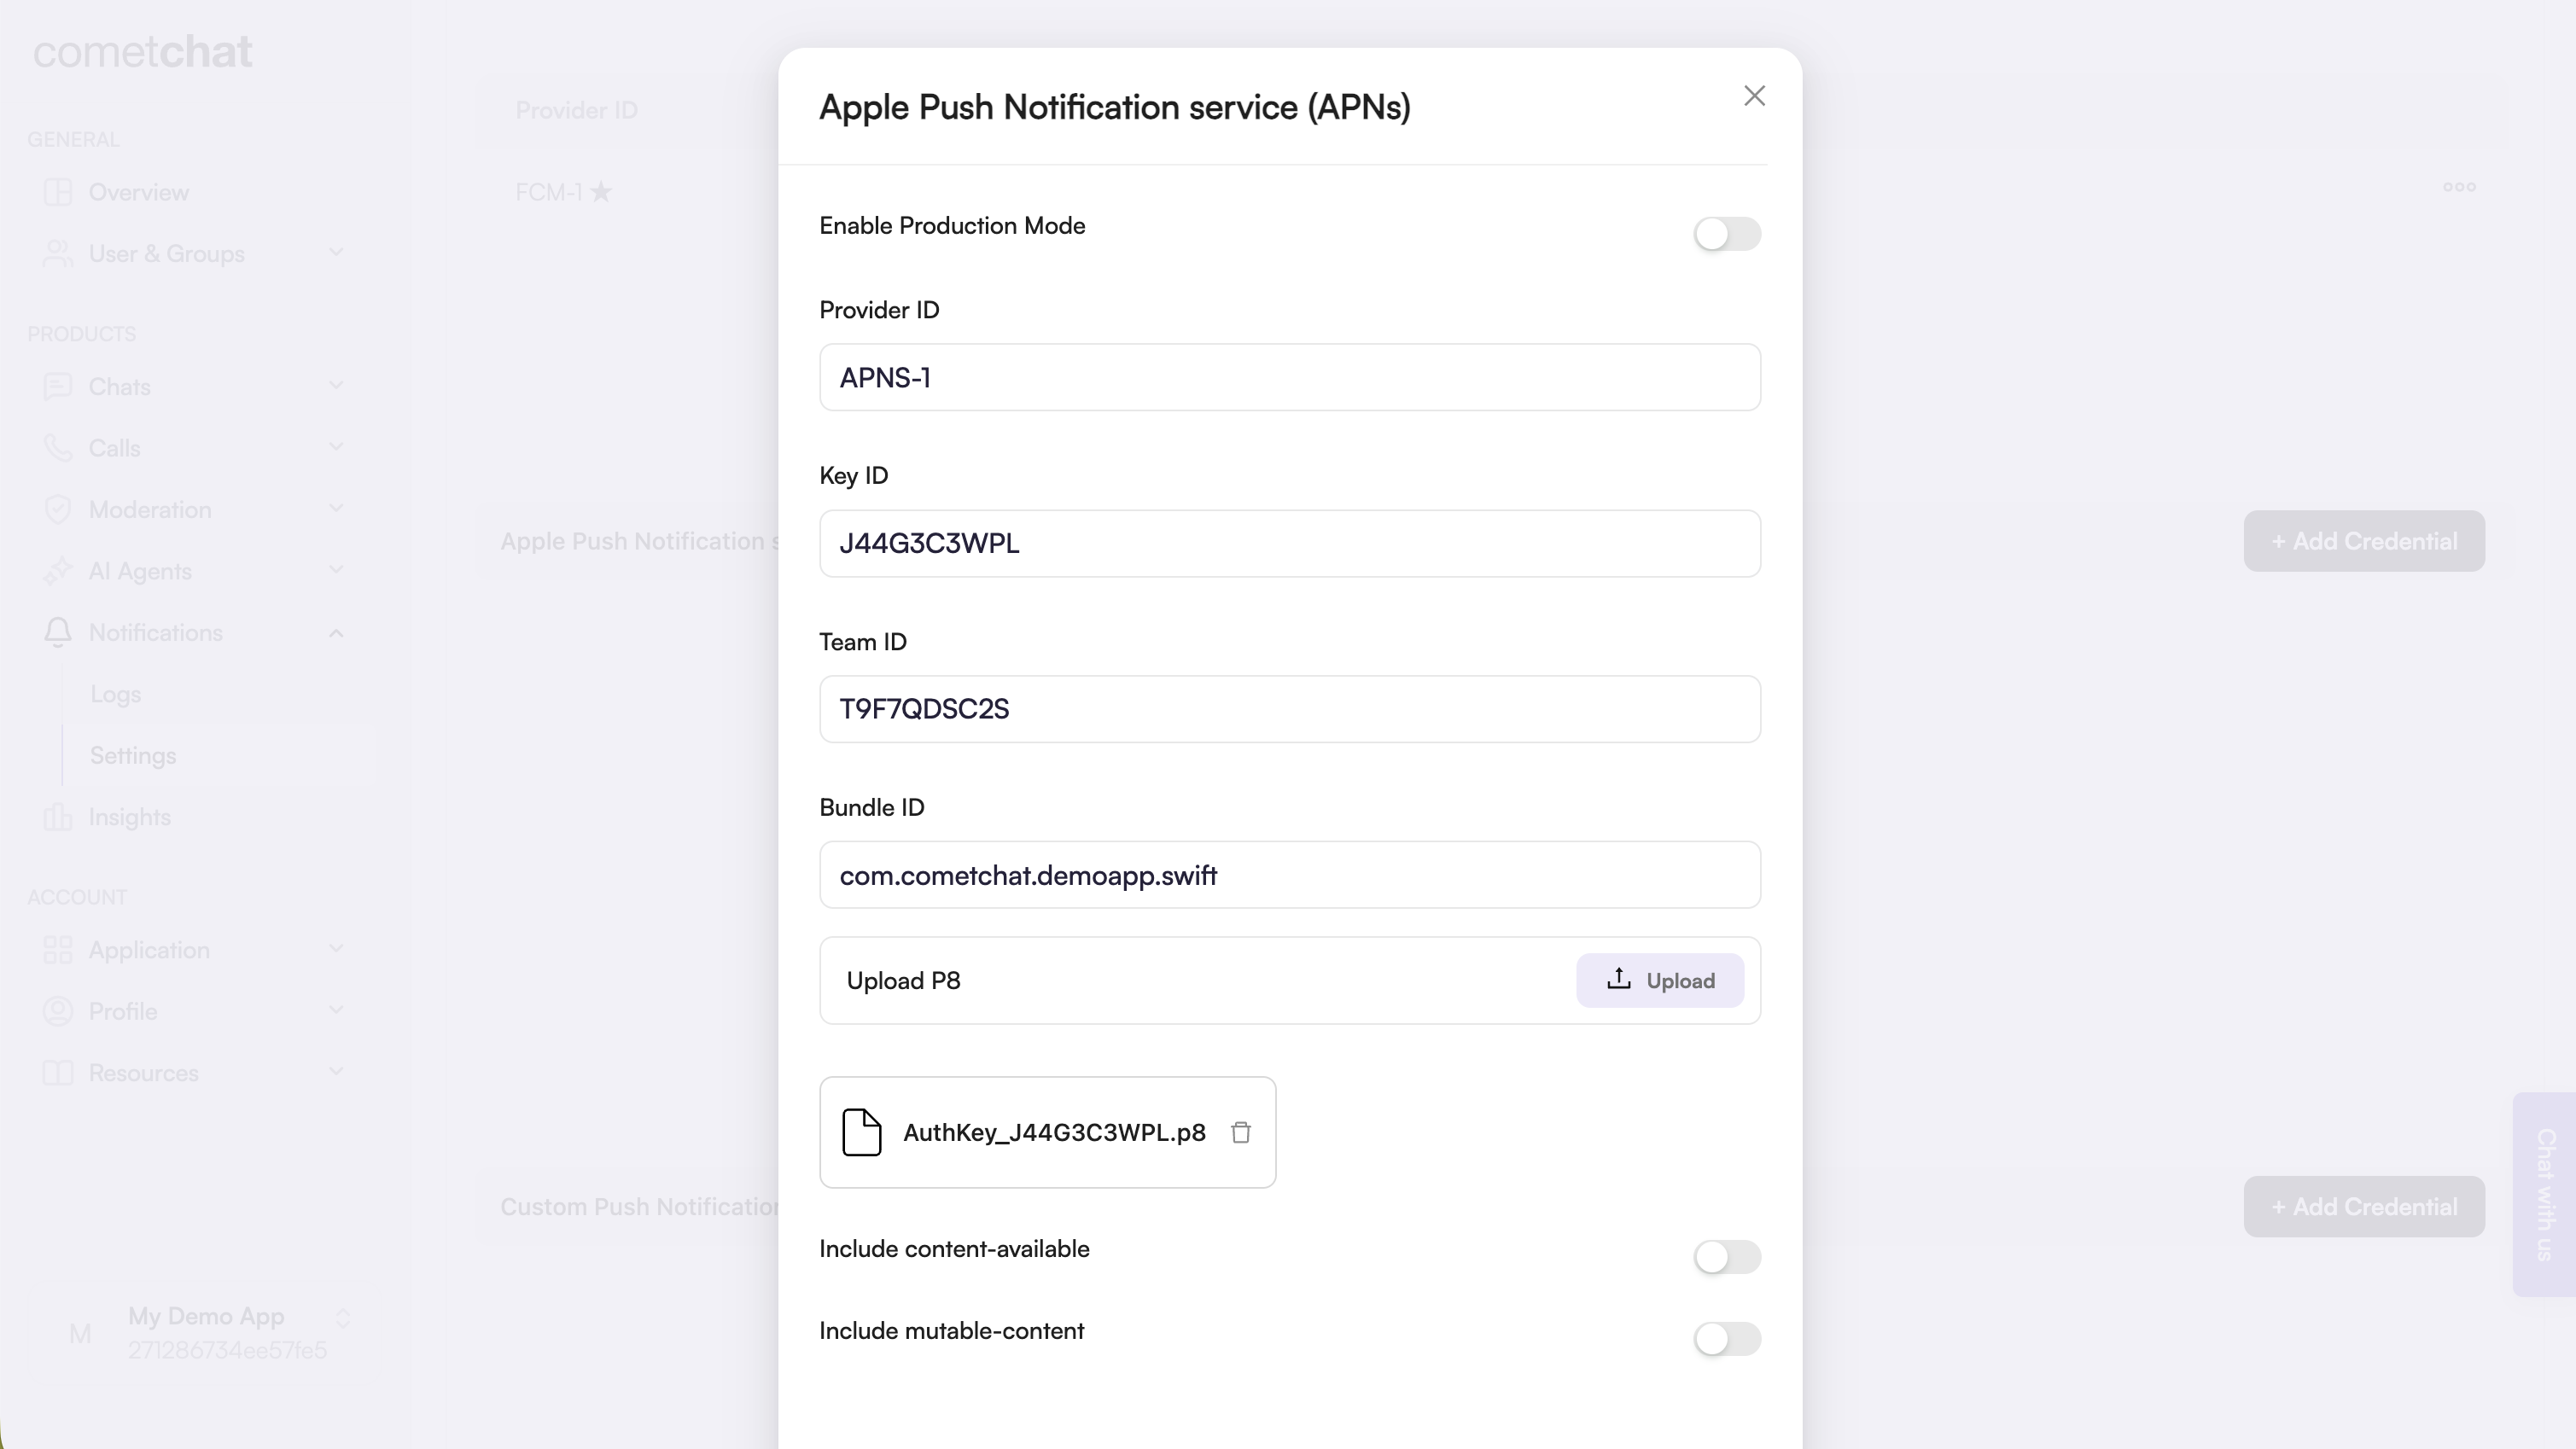2576x1449 pixels.
Task: Collapse the Notifications section
Action: [337, 632]
